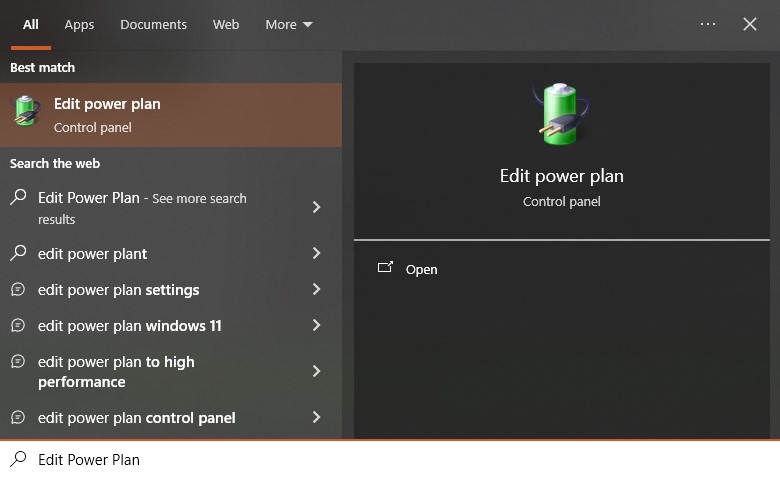Click magnifier icon beside 'See more search results'
Image resolution: width=780 pixels, height=477 pixels.
[x=18, y=197]
